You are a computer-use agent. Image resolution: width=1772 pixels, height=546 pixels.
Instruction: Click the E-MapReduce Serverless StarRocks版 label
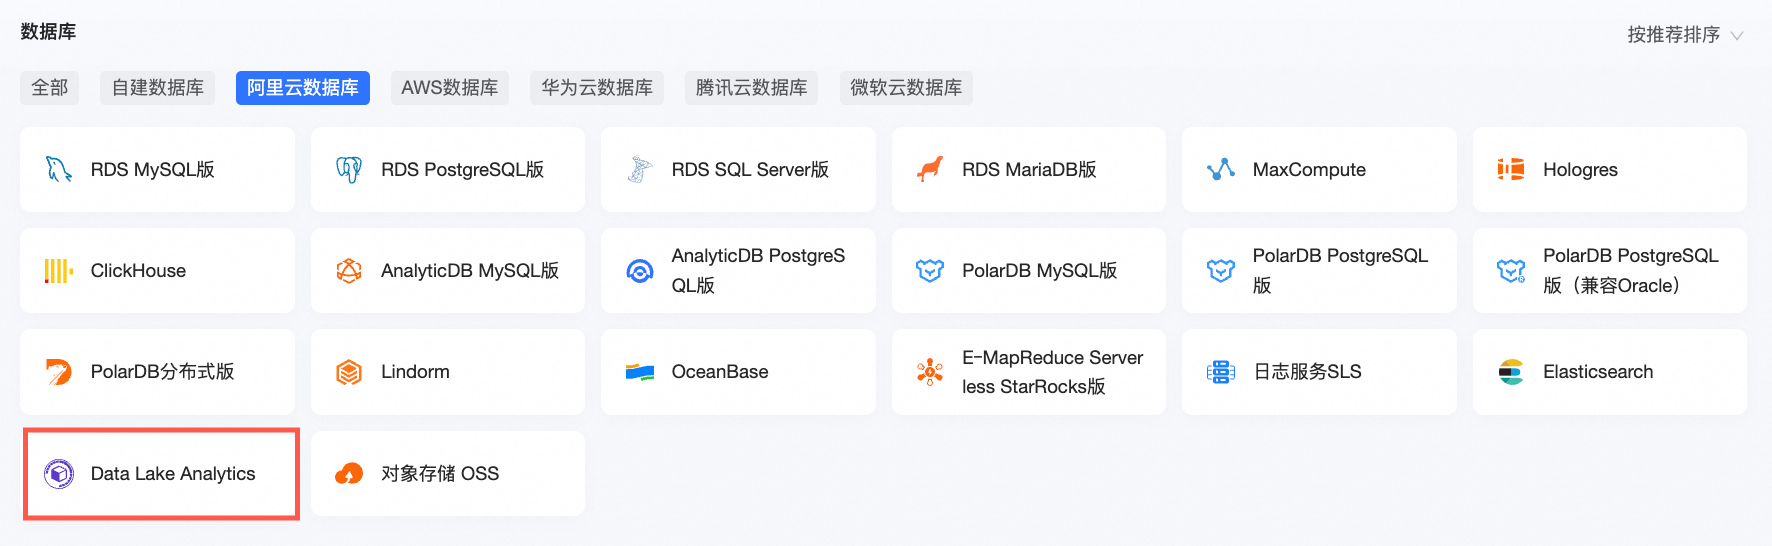(x=1052, y=372)
